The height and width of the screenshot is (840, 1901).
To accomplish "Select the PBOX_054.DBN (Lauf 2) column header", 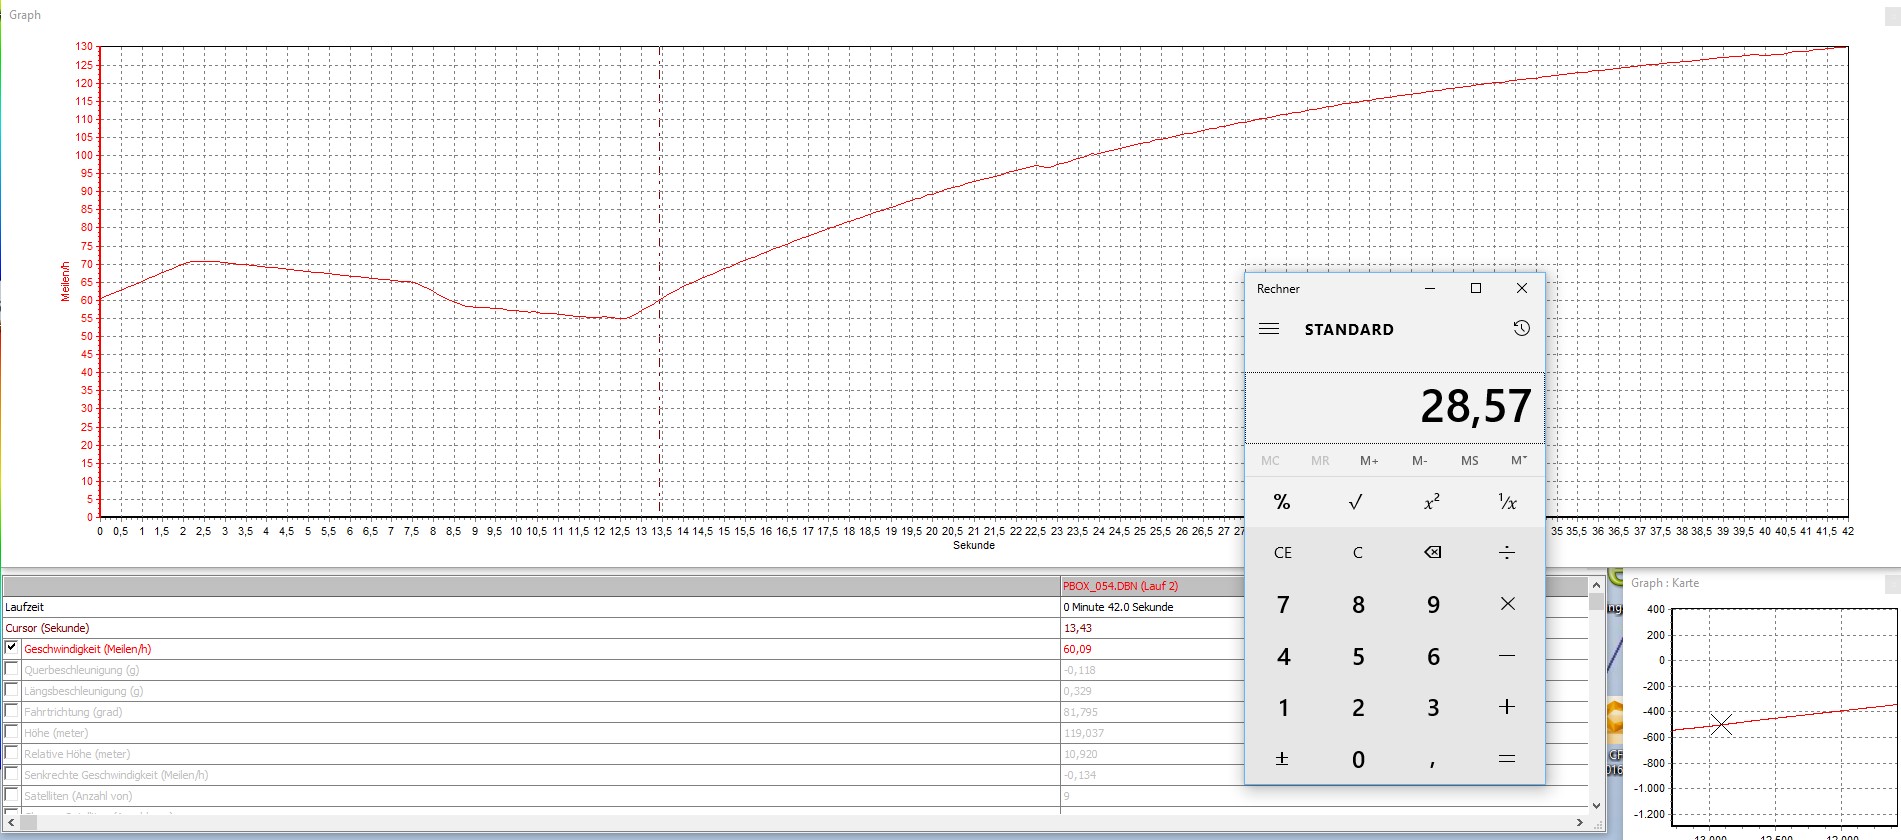I will [x=1121, y=586].
